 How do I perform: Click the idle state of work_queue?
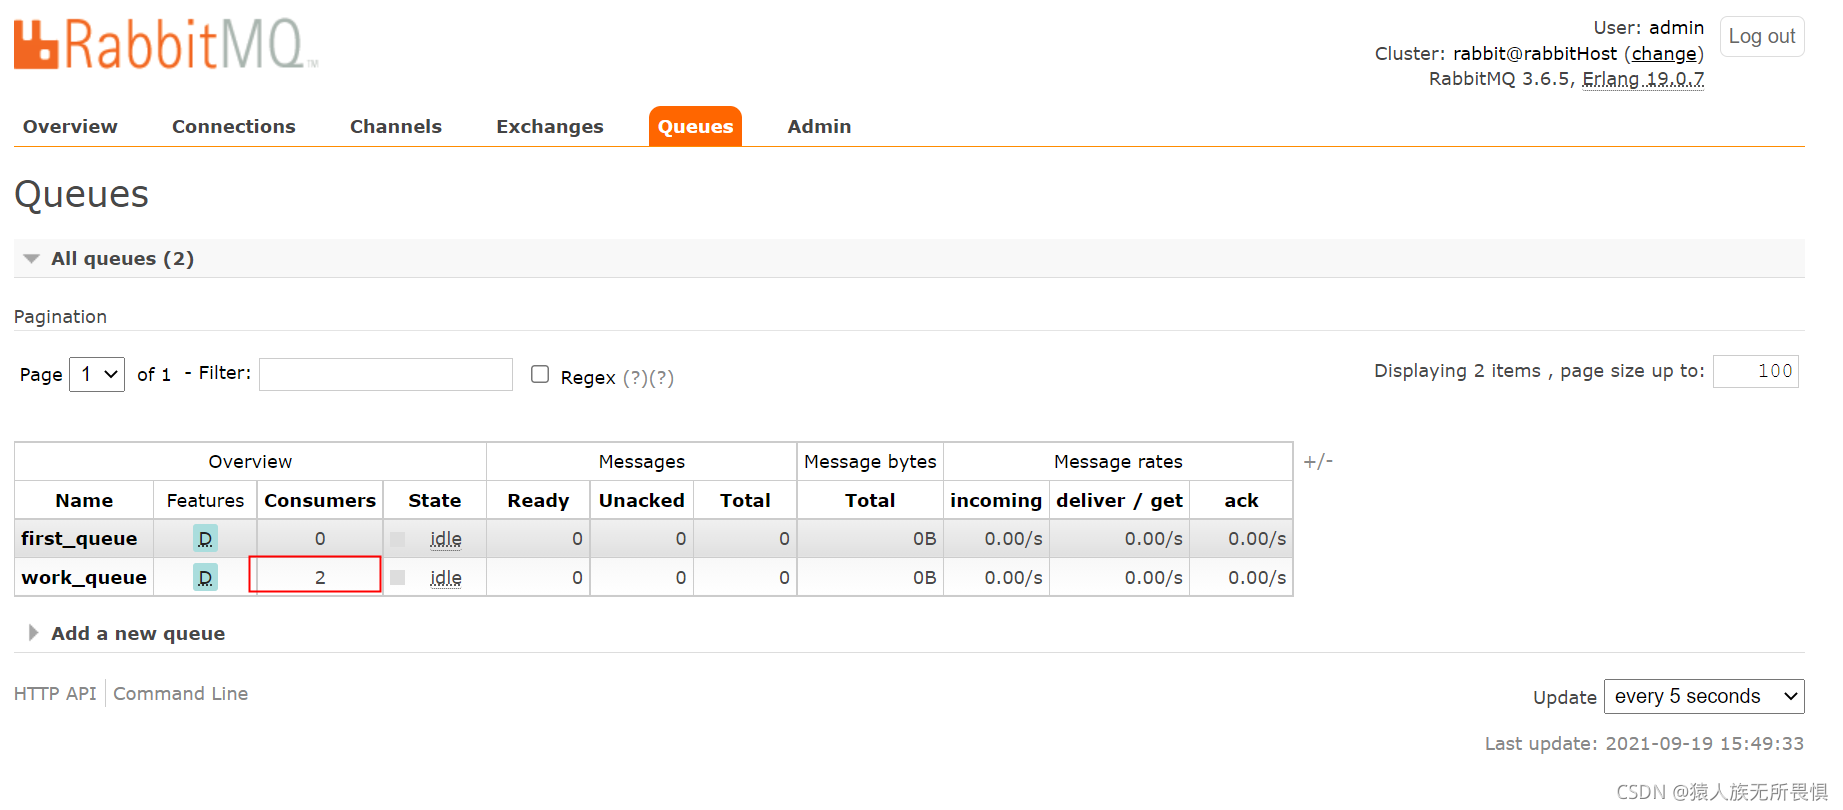pyautogui.click(x=446, y=578)
